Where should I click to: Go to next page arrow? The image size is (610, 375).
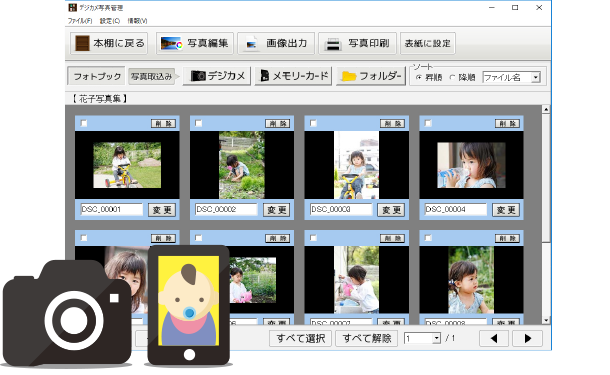tap(528, 338)
